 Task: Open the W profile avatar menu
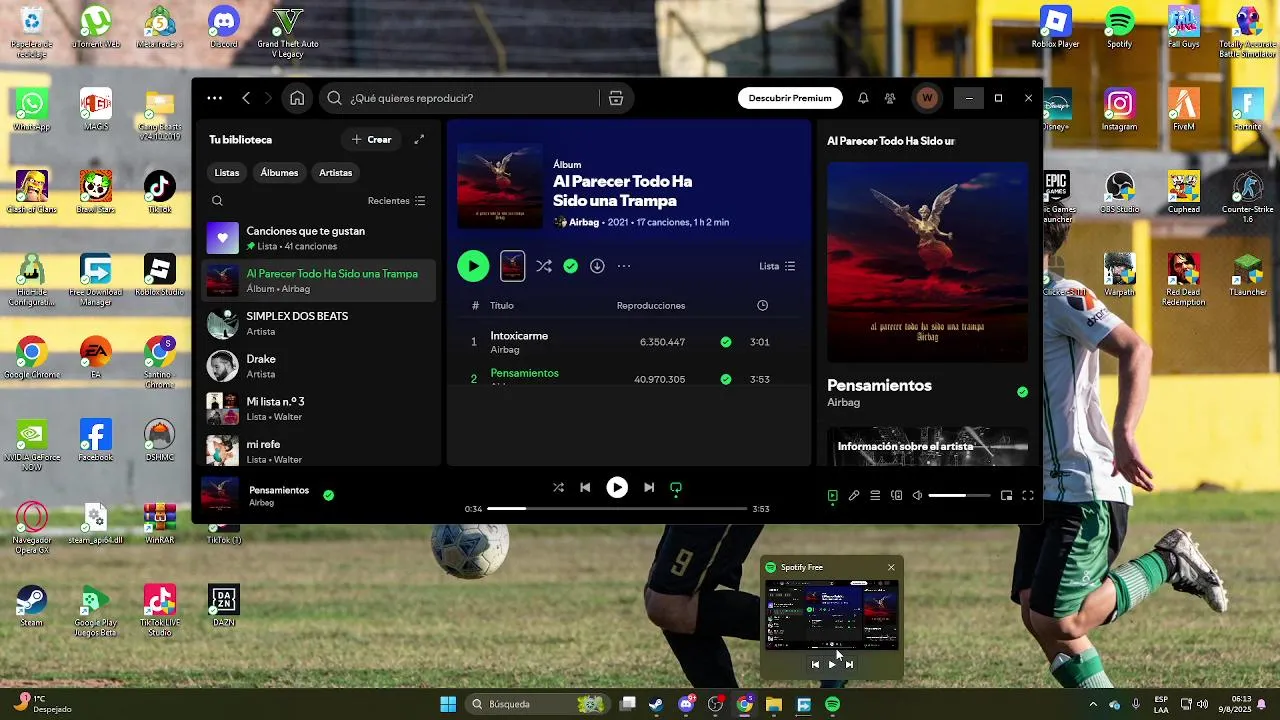pos(927,98)
